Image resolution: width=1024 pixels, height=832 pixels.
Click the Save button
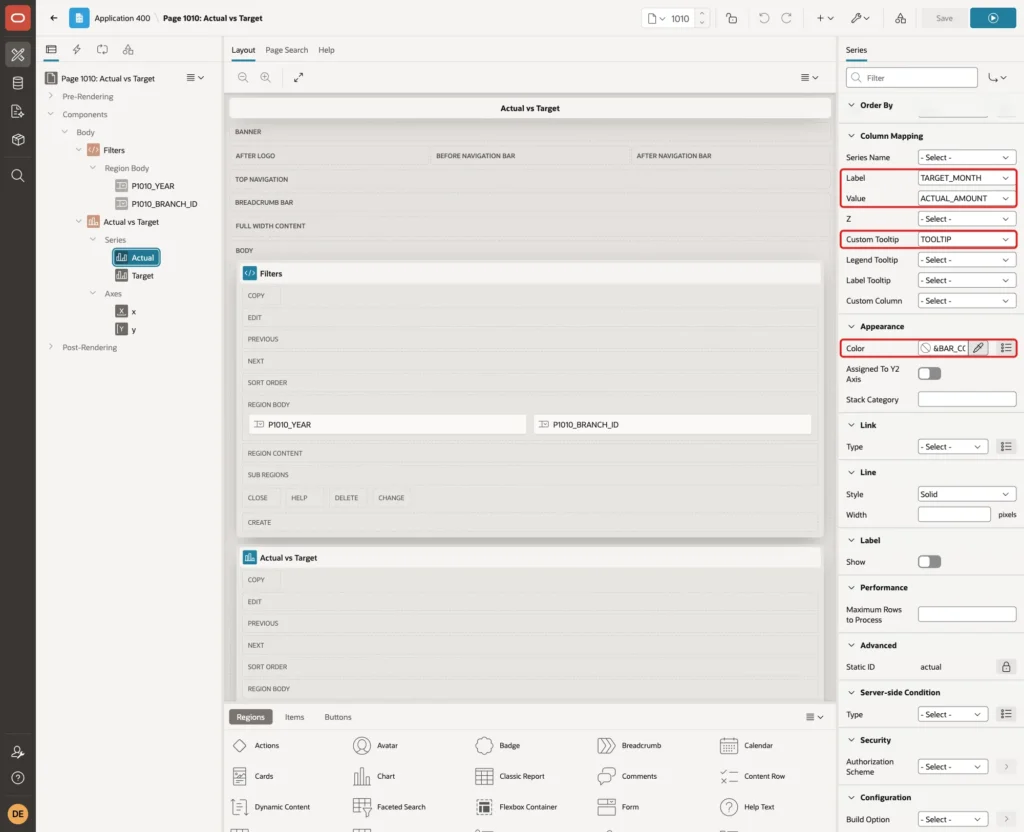944,18
